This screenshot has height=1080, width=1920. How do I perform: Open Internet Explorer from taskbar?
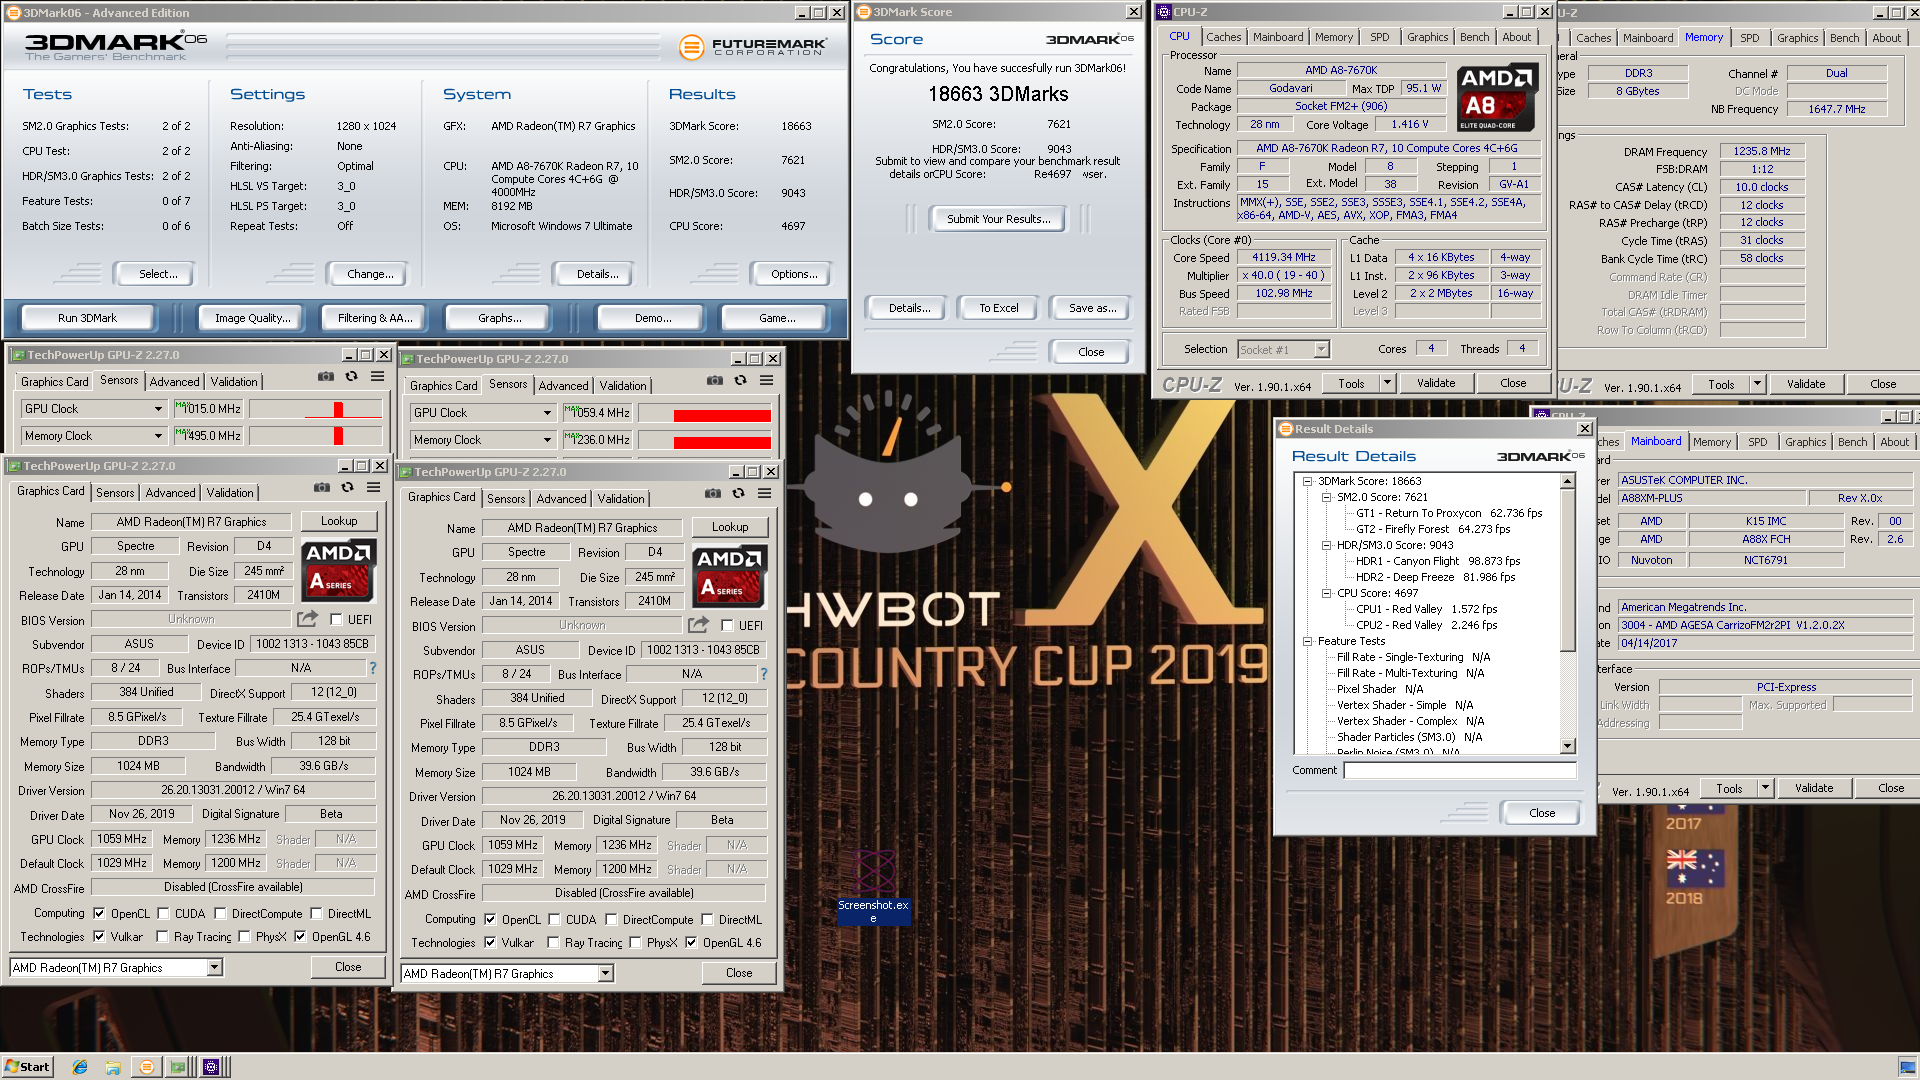(x=80, y=1067)
